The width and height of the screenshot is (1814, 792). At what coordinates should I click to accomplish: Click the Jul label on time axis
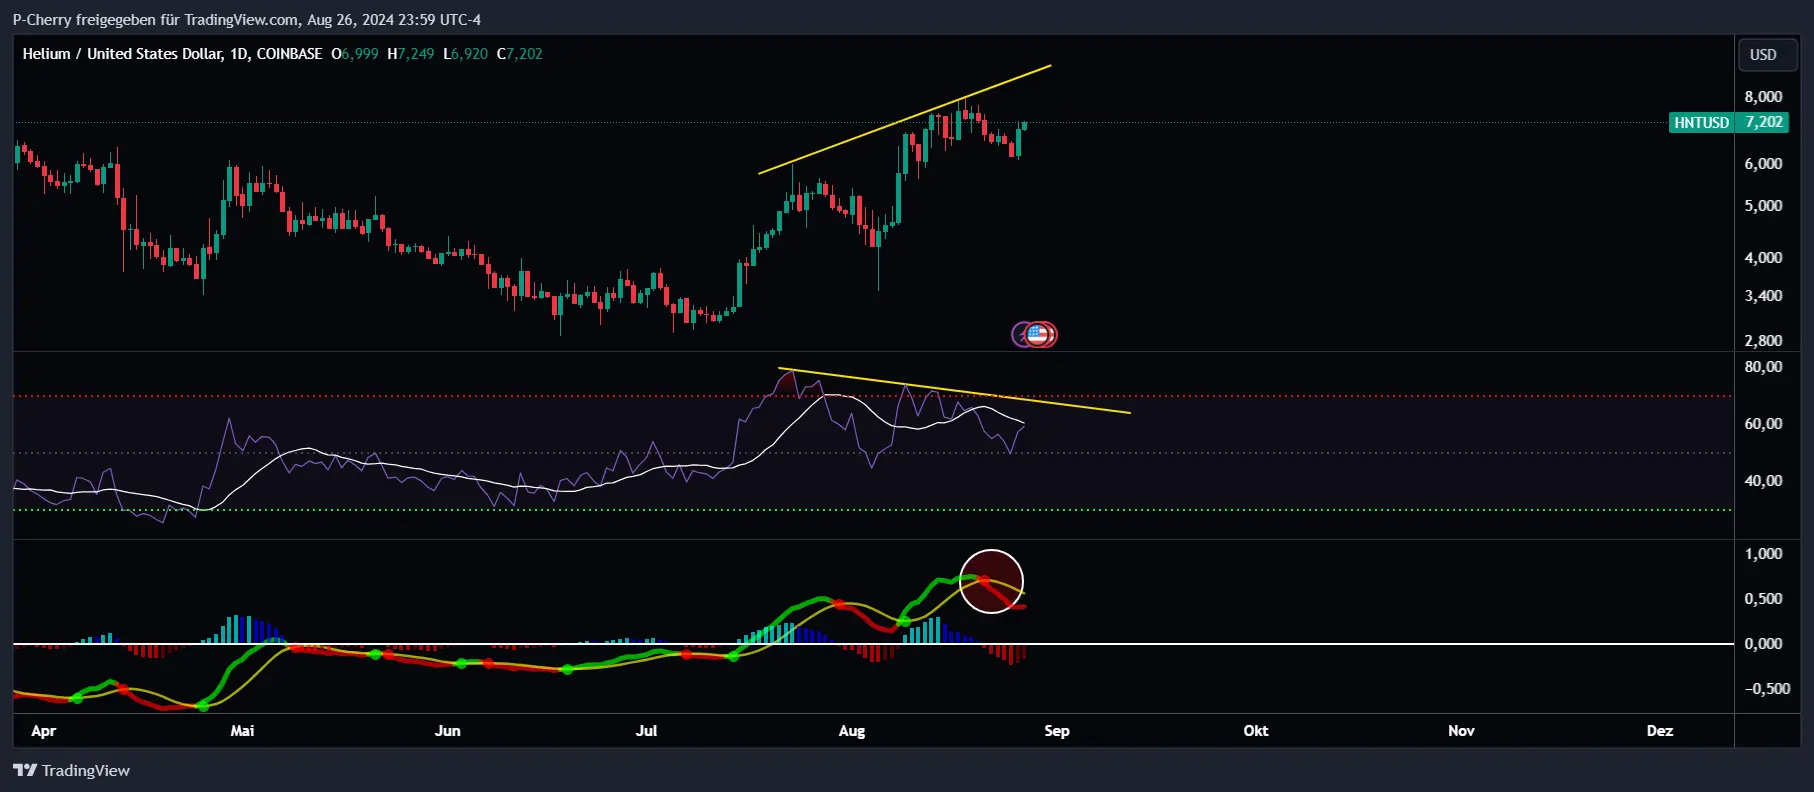click(x=647, y=731)
